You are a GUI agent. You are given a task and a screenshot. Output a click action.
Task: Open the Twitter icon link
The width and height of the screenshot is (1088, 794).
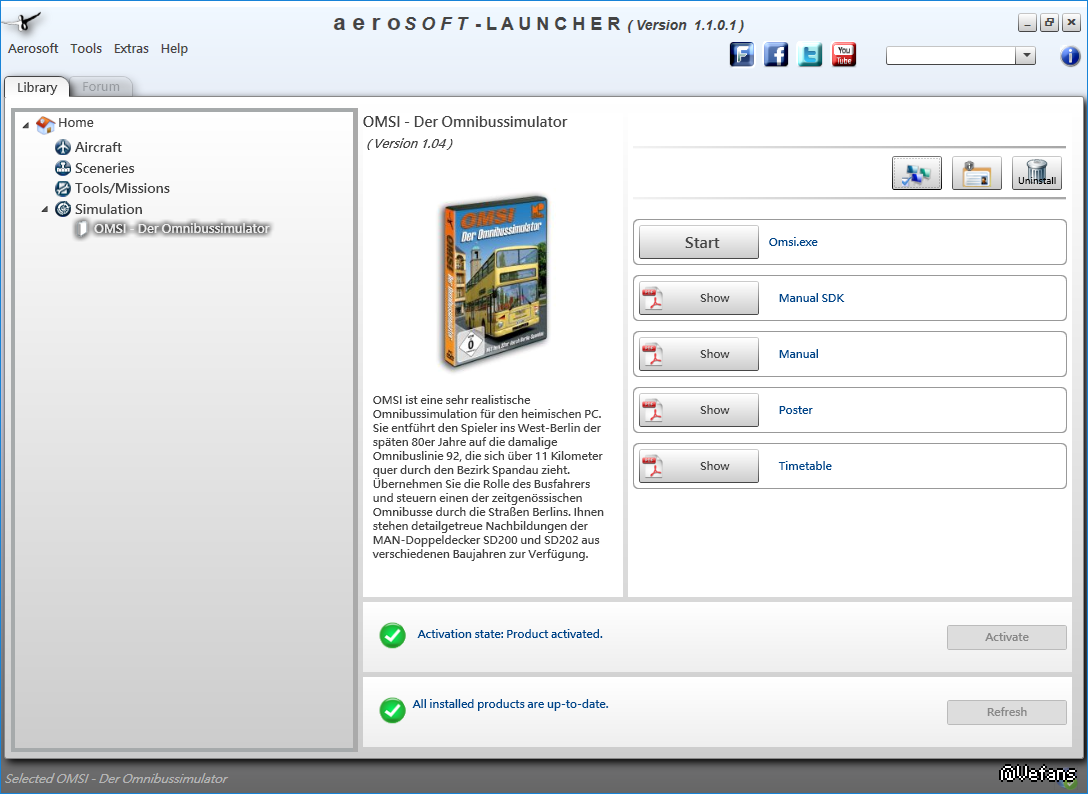click(810, 54)
